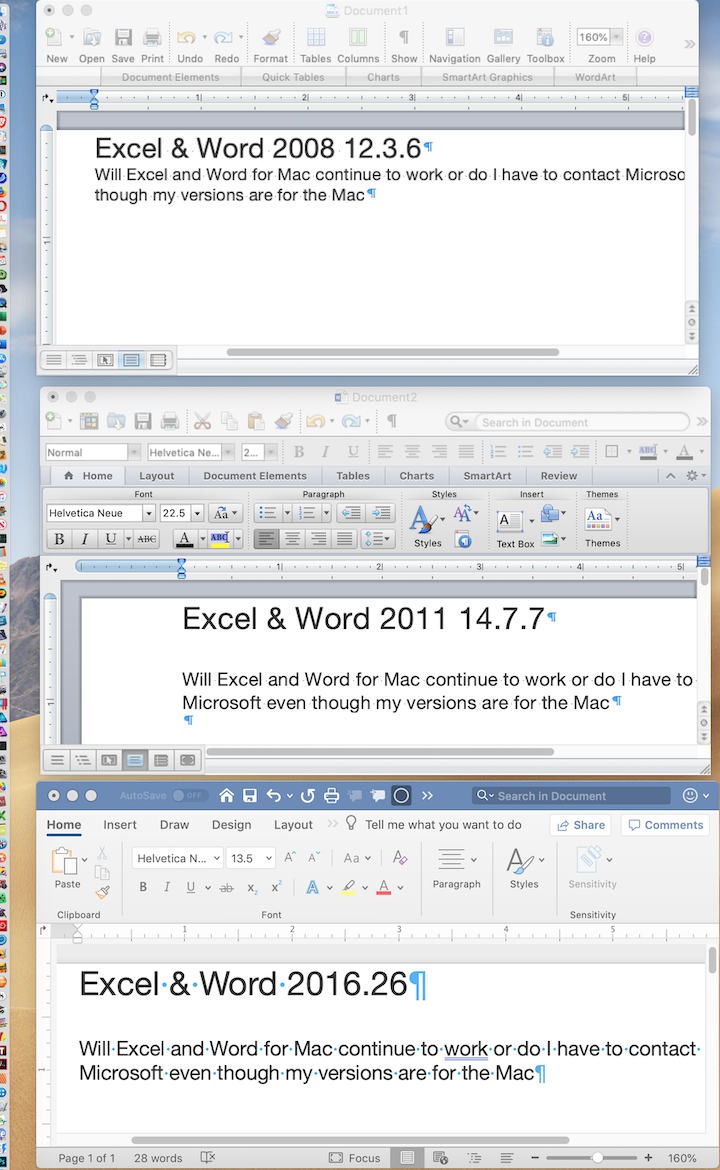Switch to Review tab in Document2

(x=559, y=475)
